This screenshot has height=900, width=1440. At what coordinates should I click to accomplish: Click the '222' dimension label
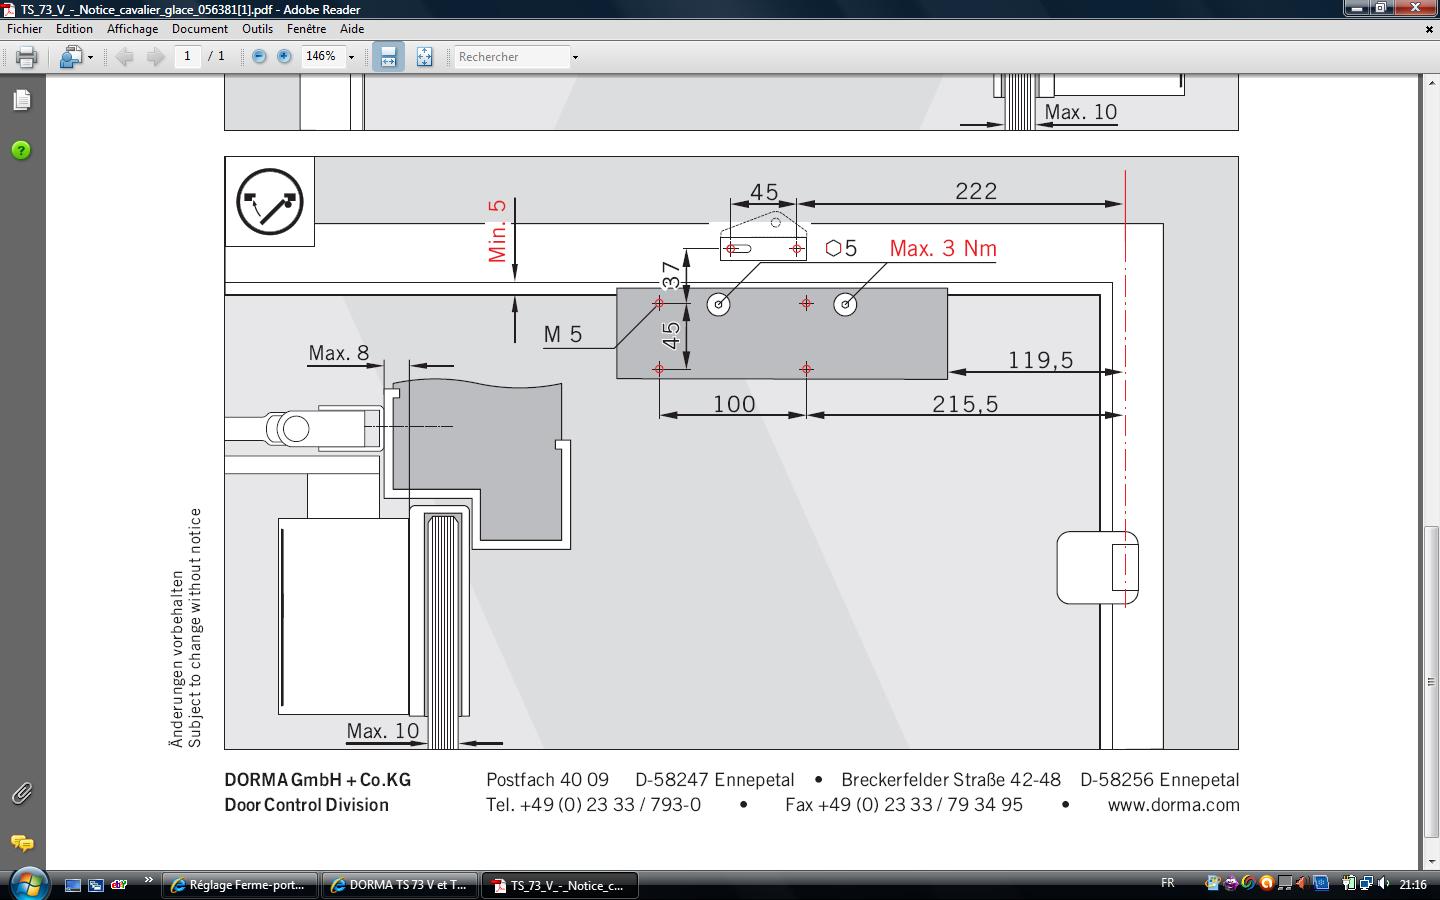(x=976, y=191)
